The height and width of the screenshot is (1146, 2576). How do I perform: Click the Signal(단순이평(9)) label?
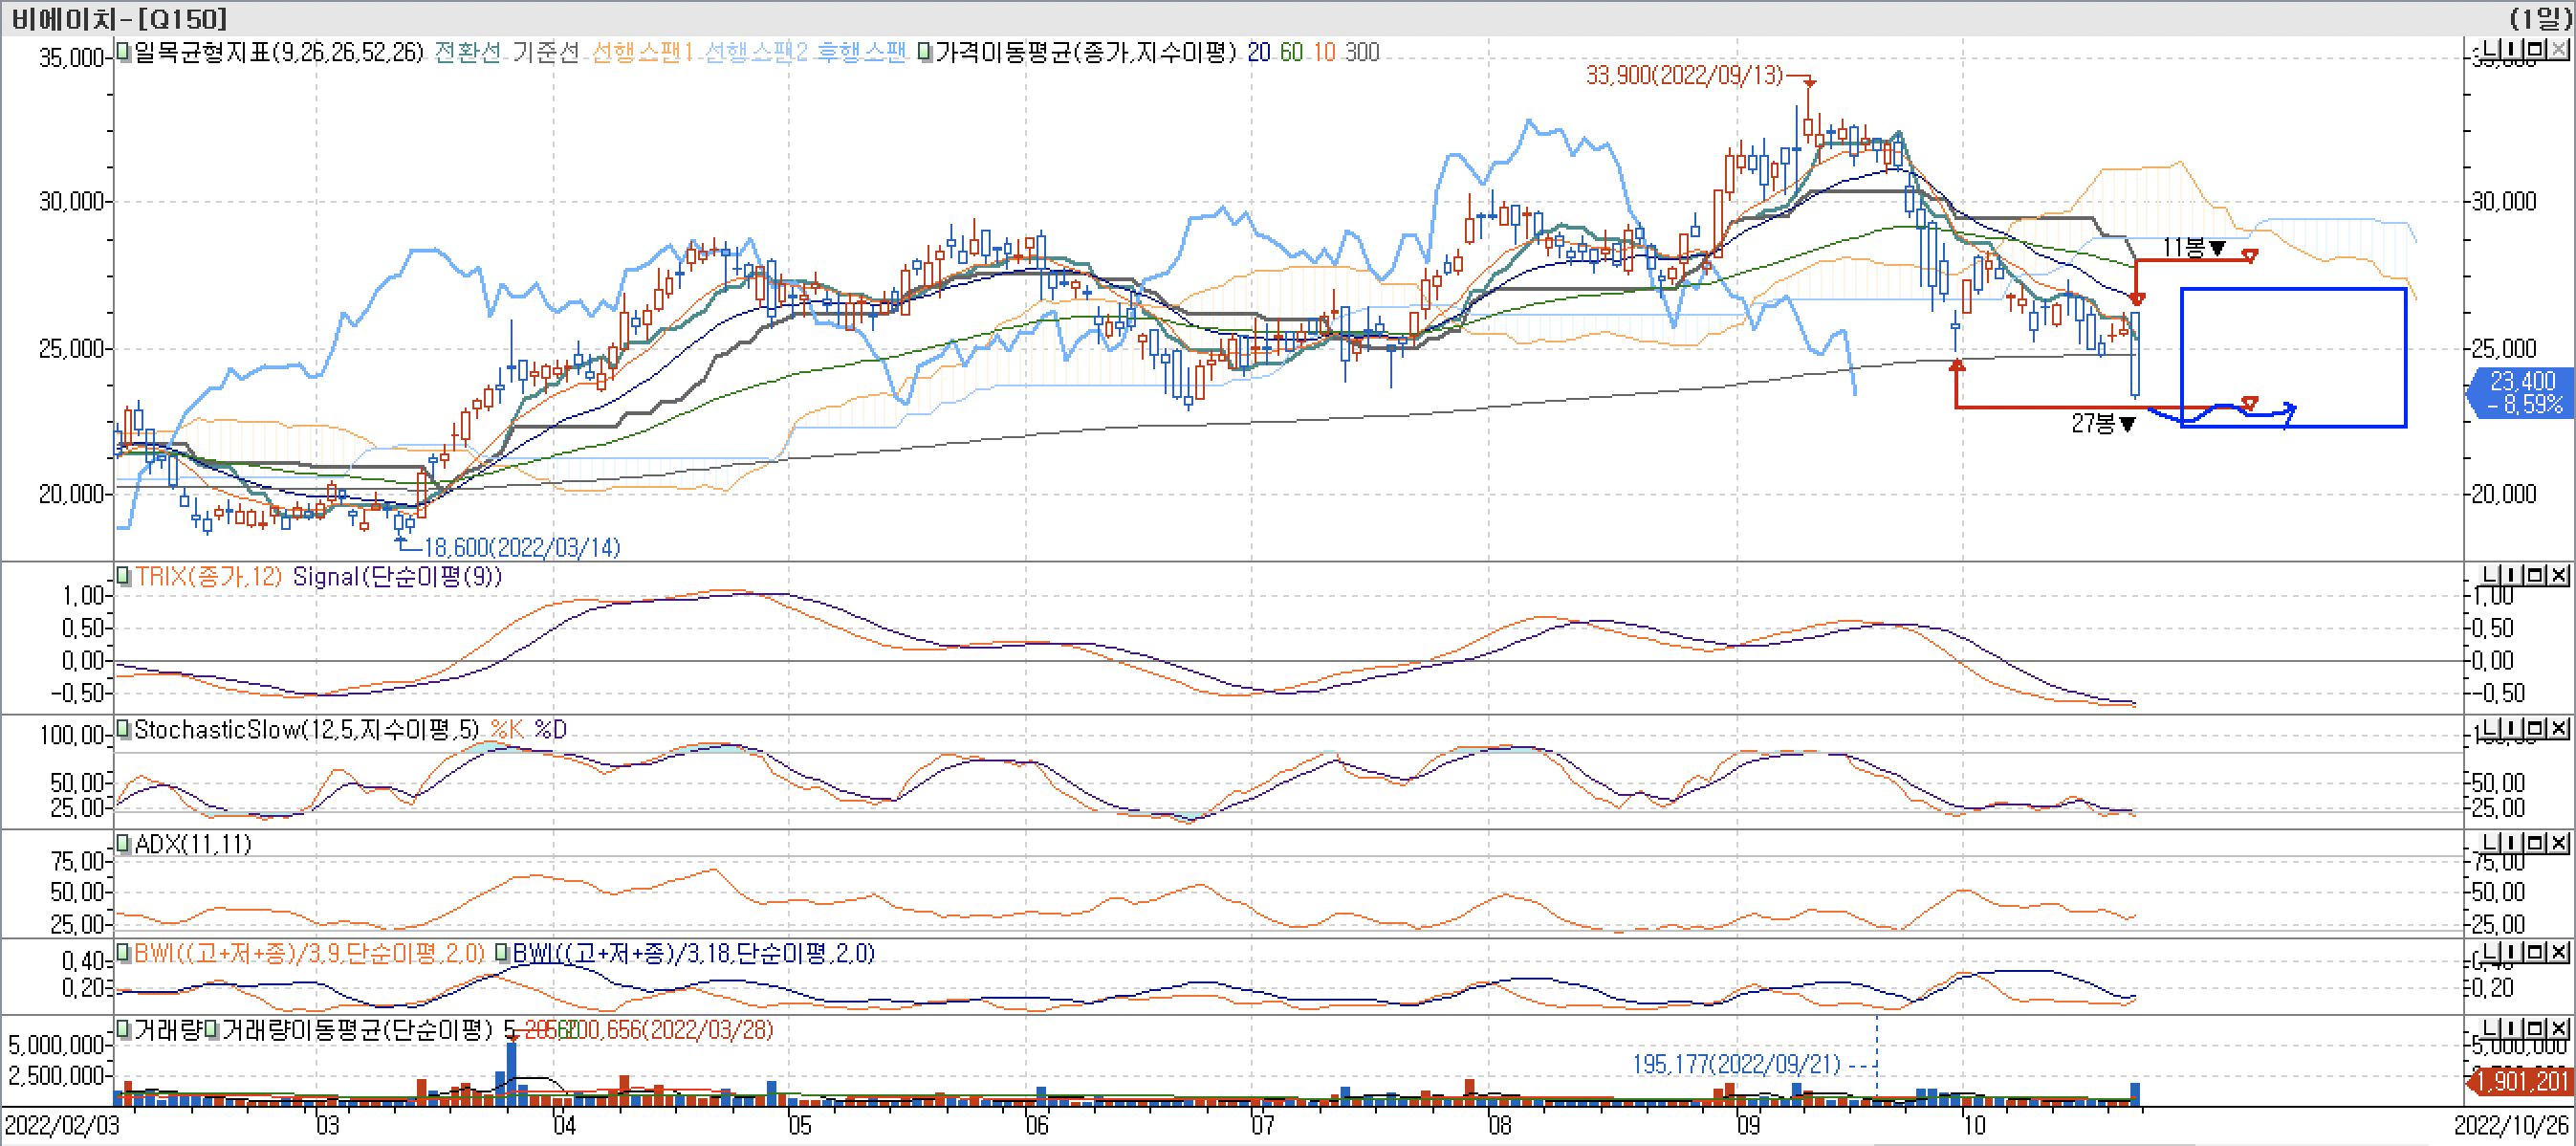396,576
